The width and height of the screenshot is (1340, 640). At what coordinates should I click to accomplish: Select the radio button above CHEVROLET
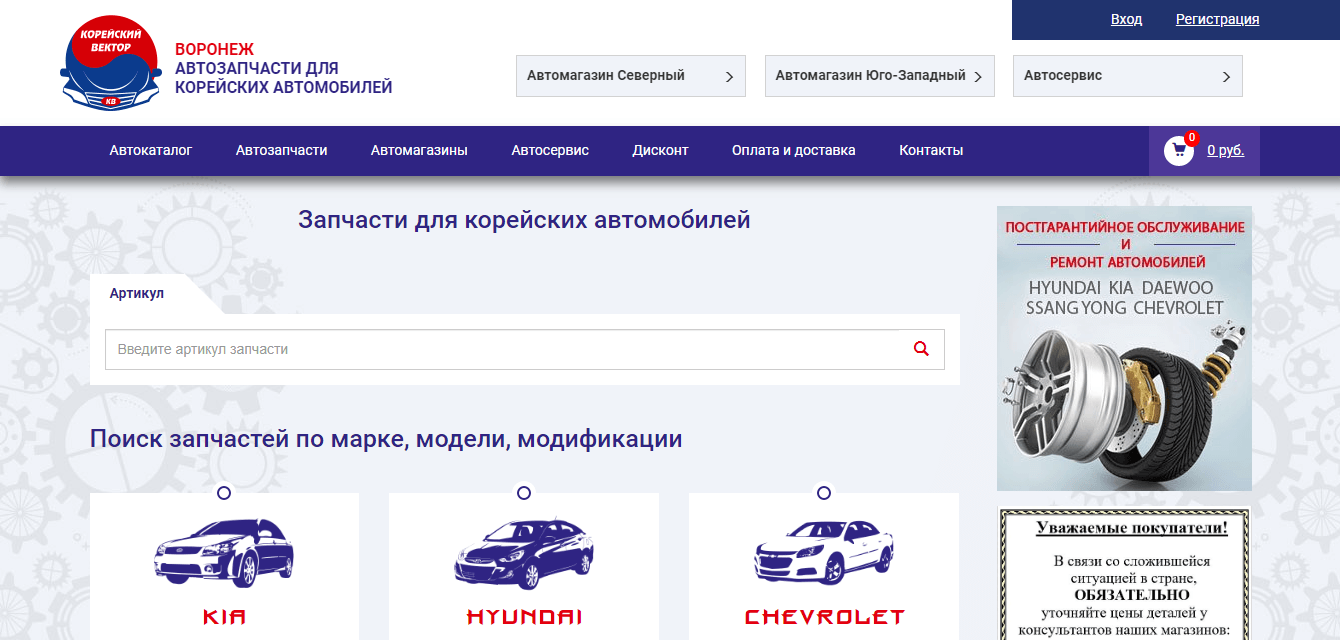coord(824,492)
